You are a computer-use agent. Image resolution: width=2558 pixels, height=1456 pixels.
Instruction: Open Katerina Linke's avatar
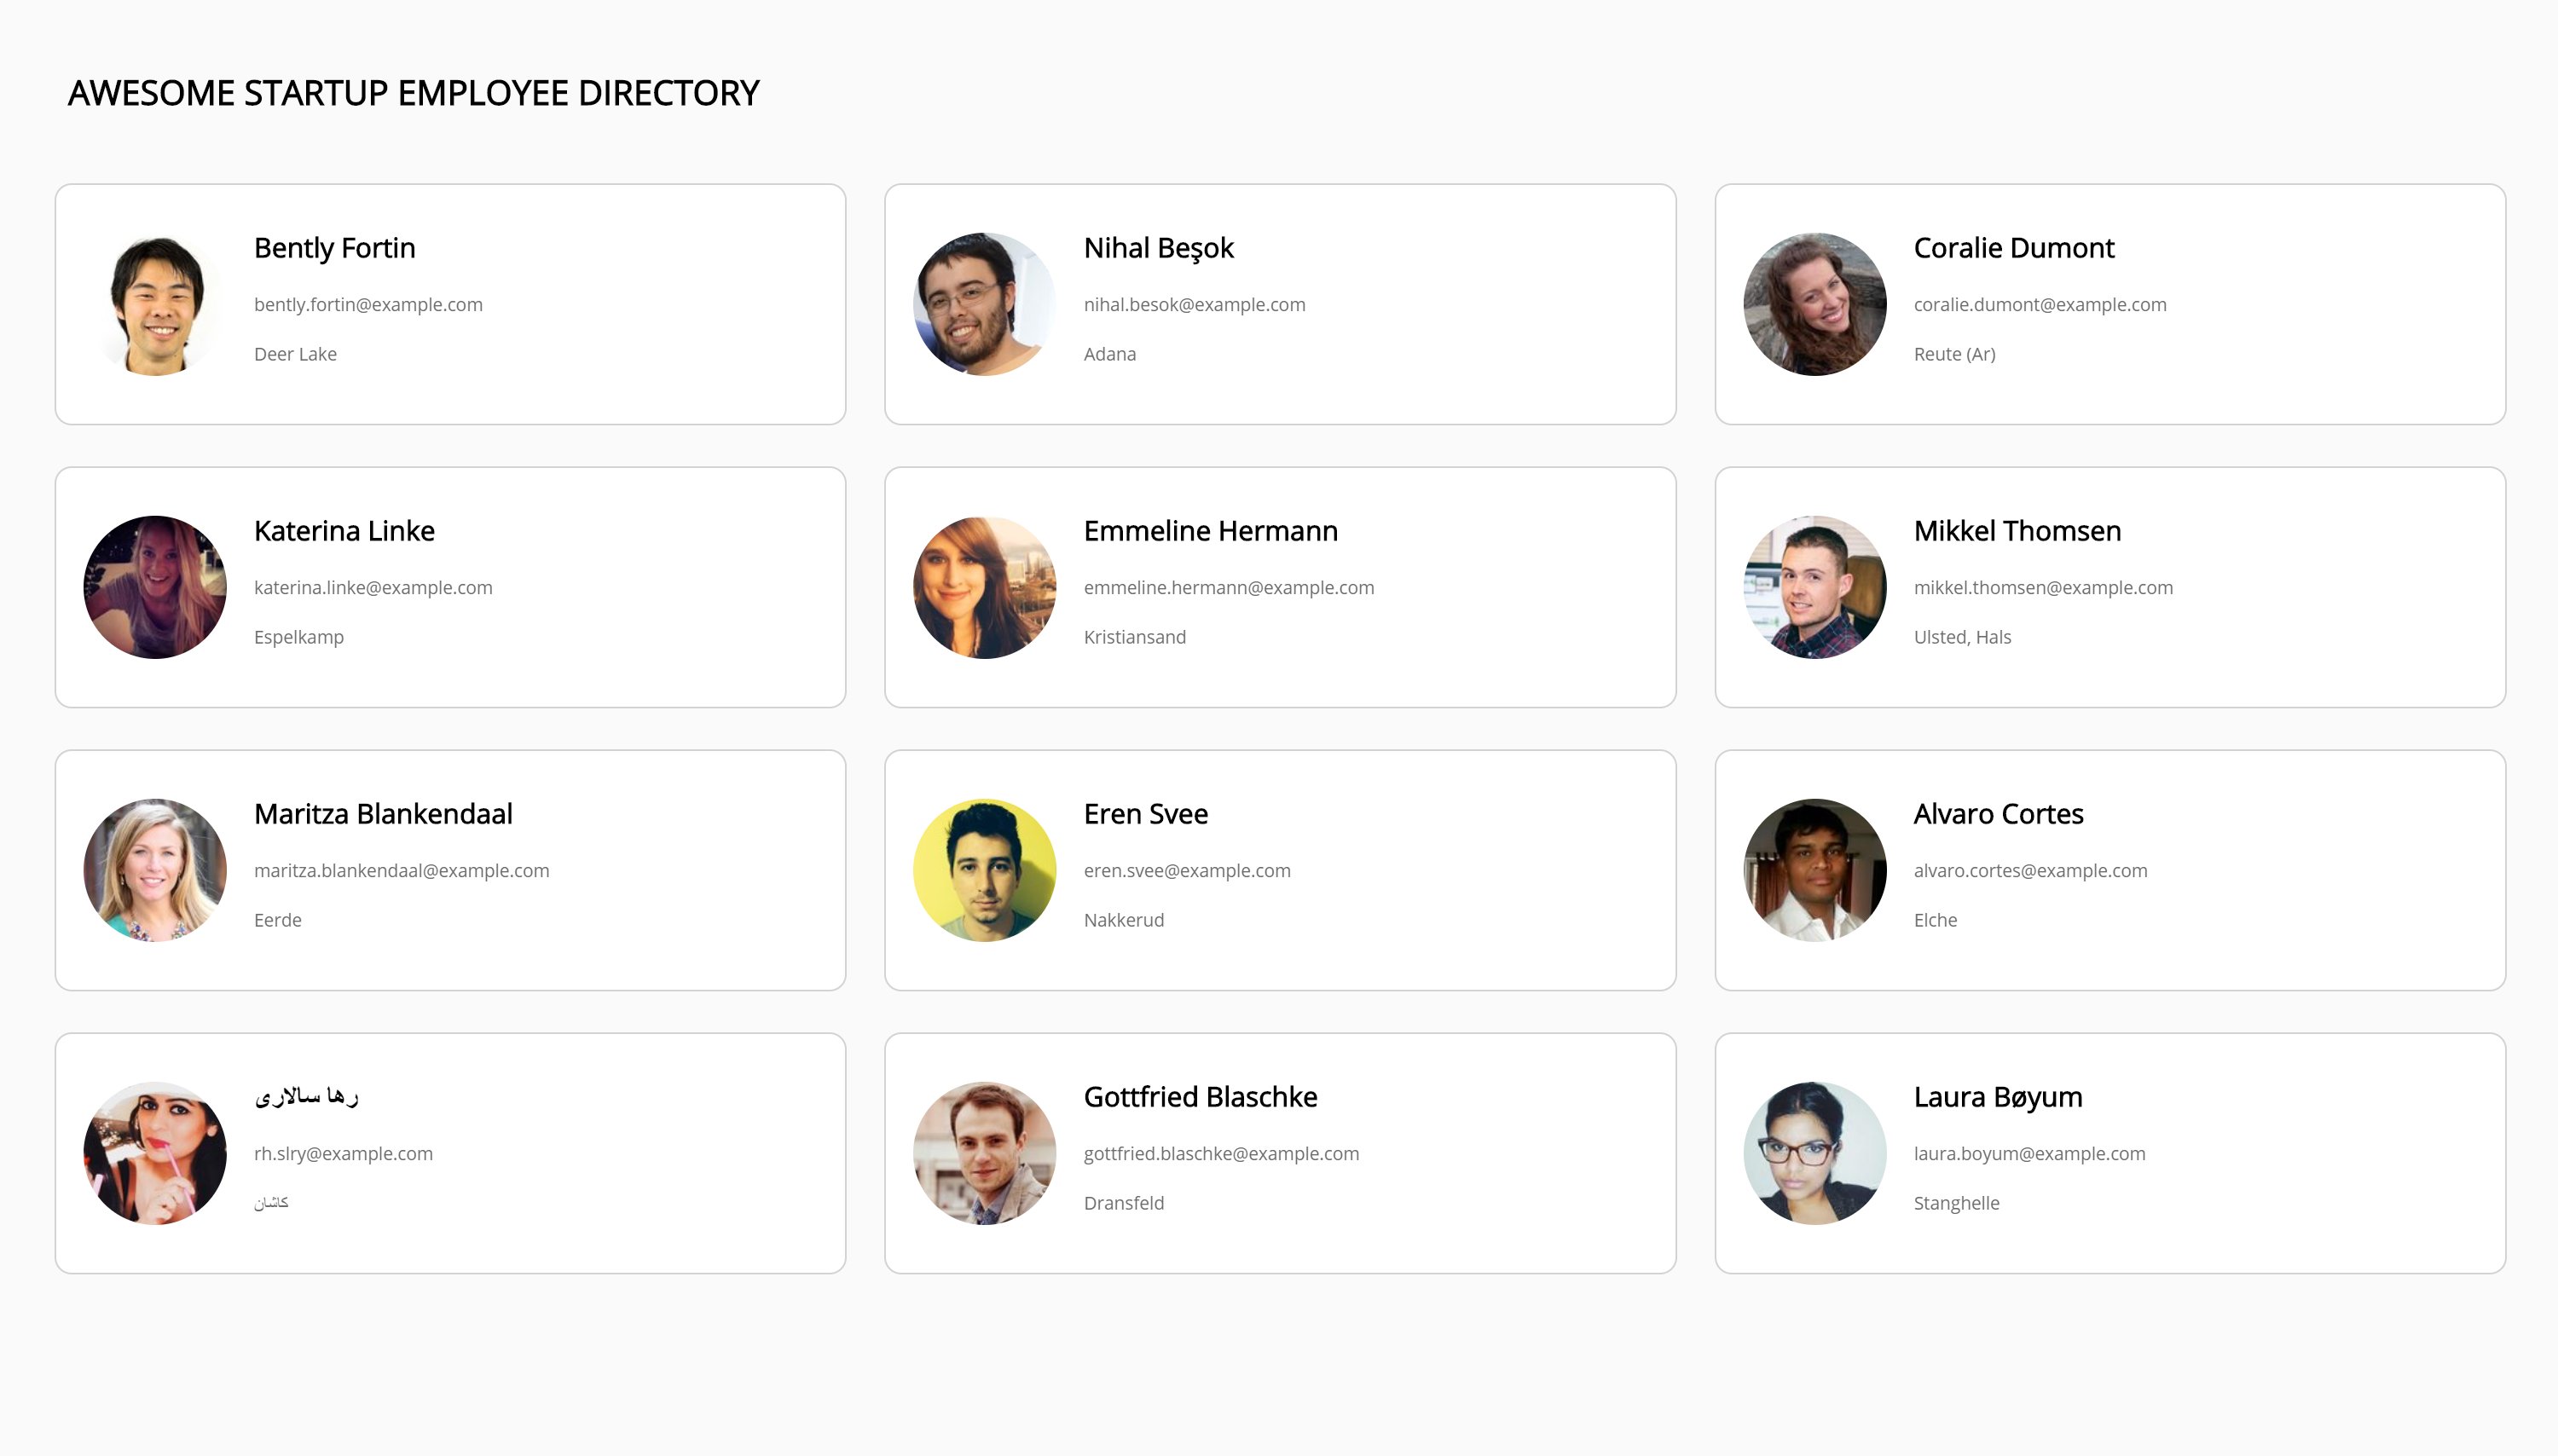coord(155,587)
